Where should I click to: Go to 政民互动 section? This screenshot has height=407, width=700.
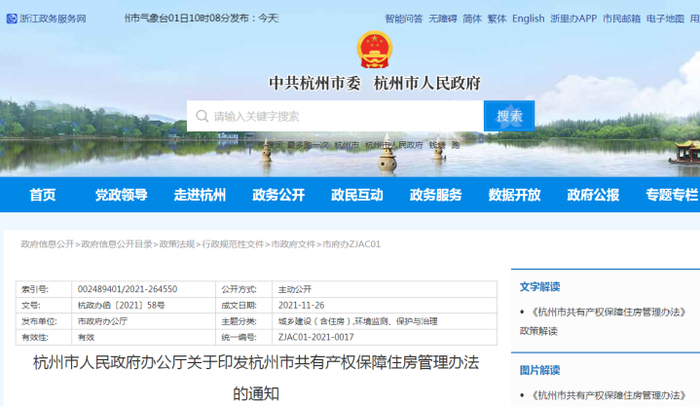357,195
